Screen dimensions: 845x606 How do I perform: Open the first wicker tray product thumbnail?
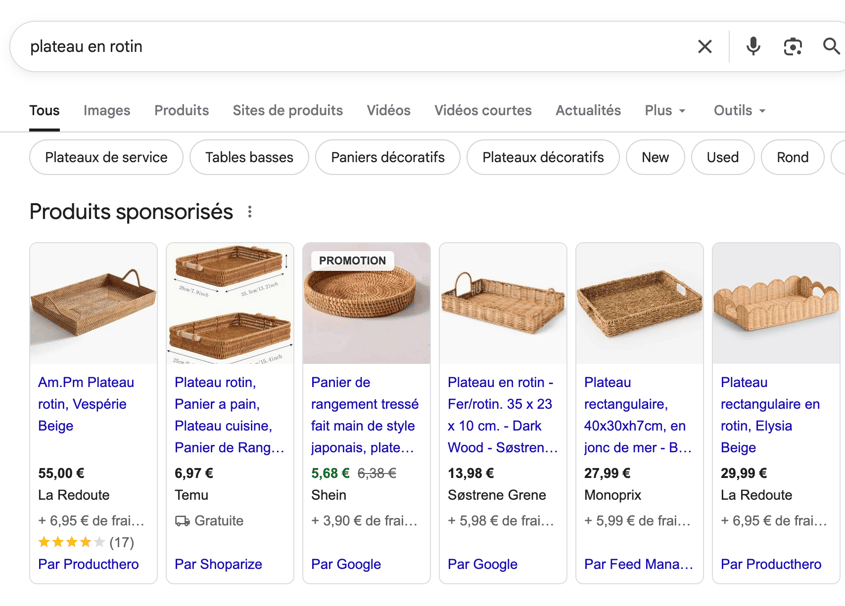pyautogui.click(x=93, y=301)
